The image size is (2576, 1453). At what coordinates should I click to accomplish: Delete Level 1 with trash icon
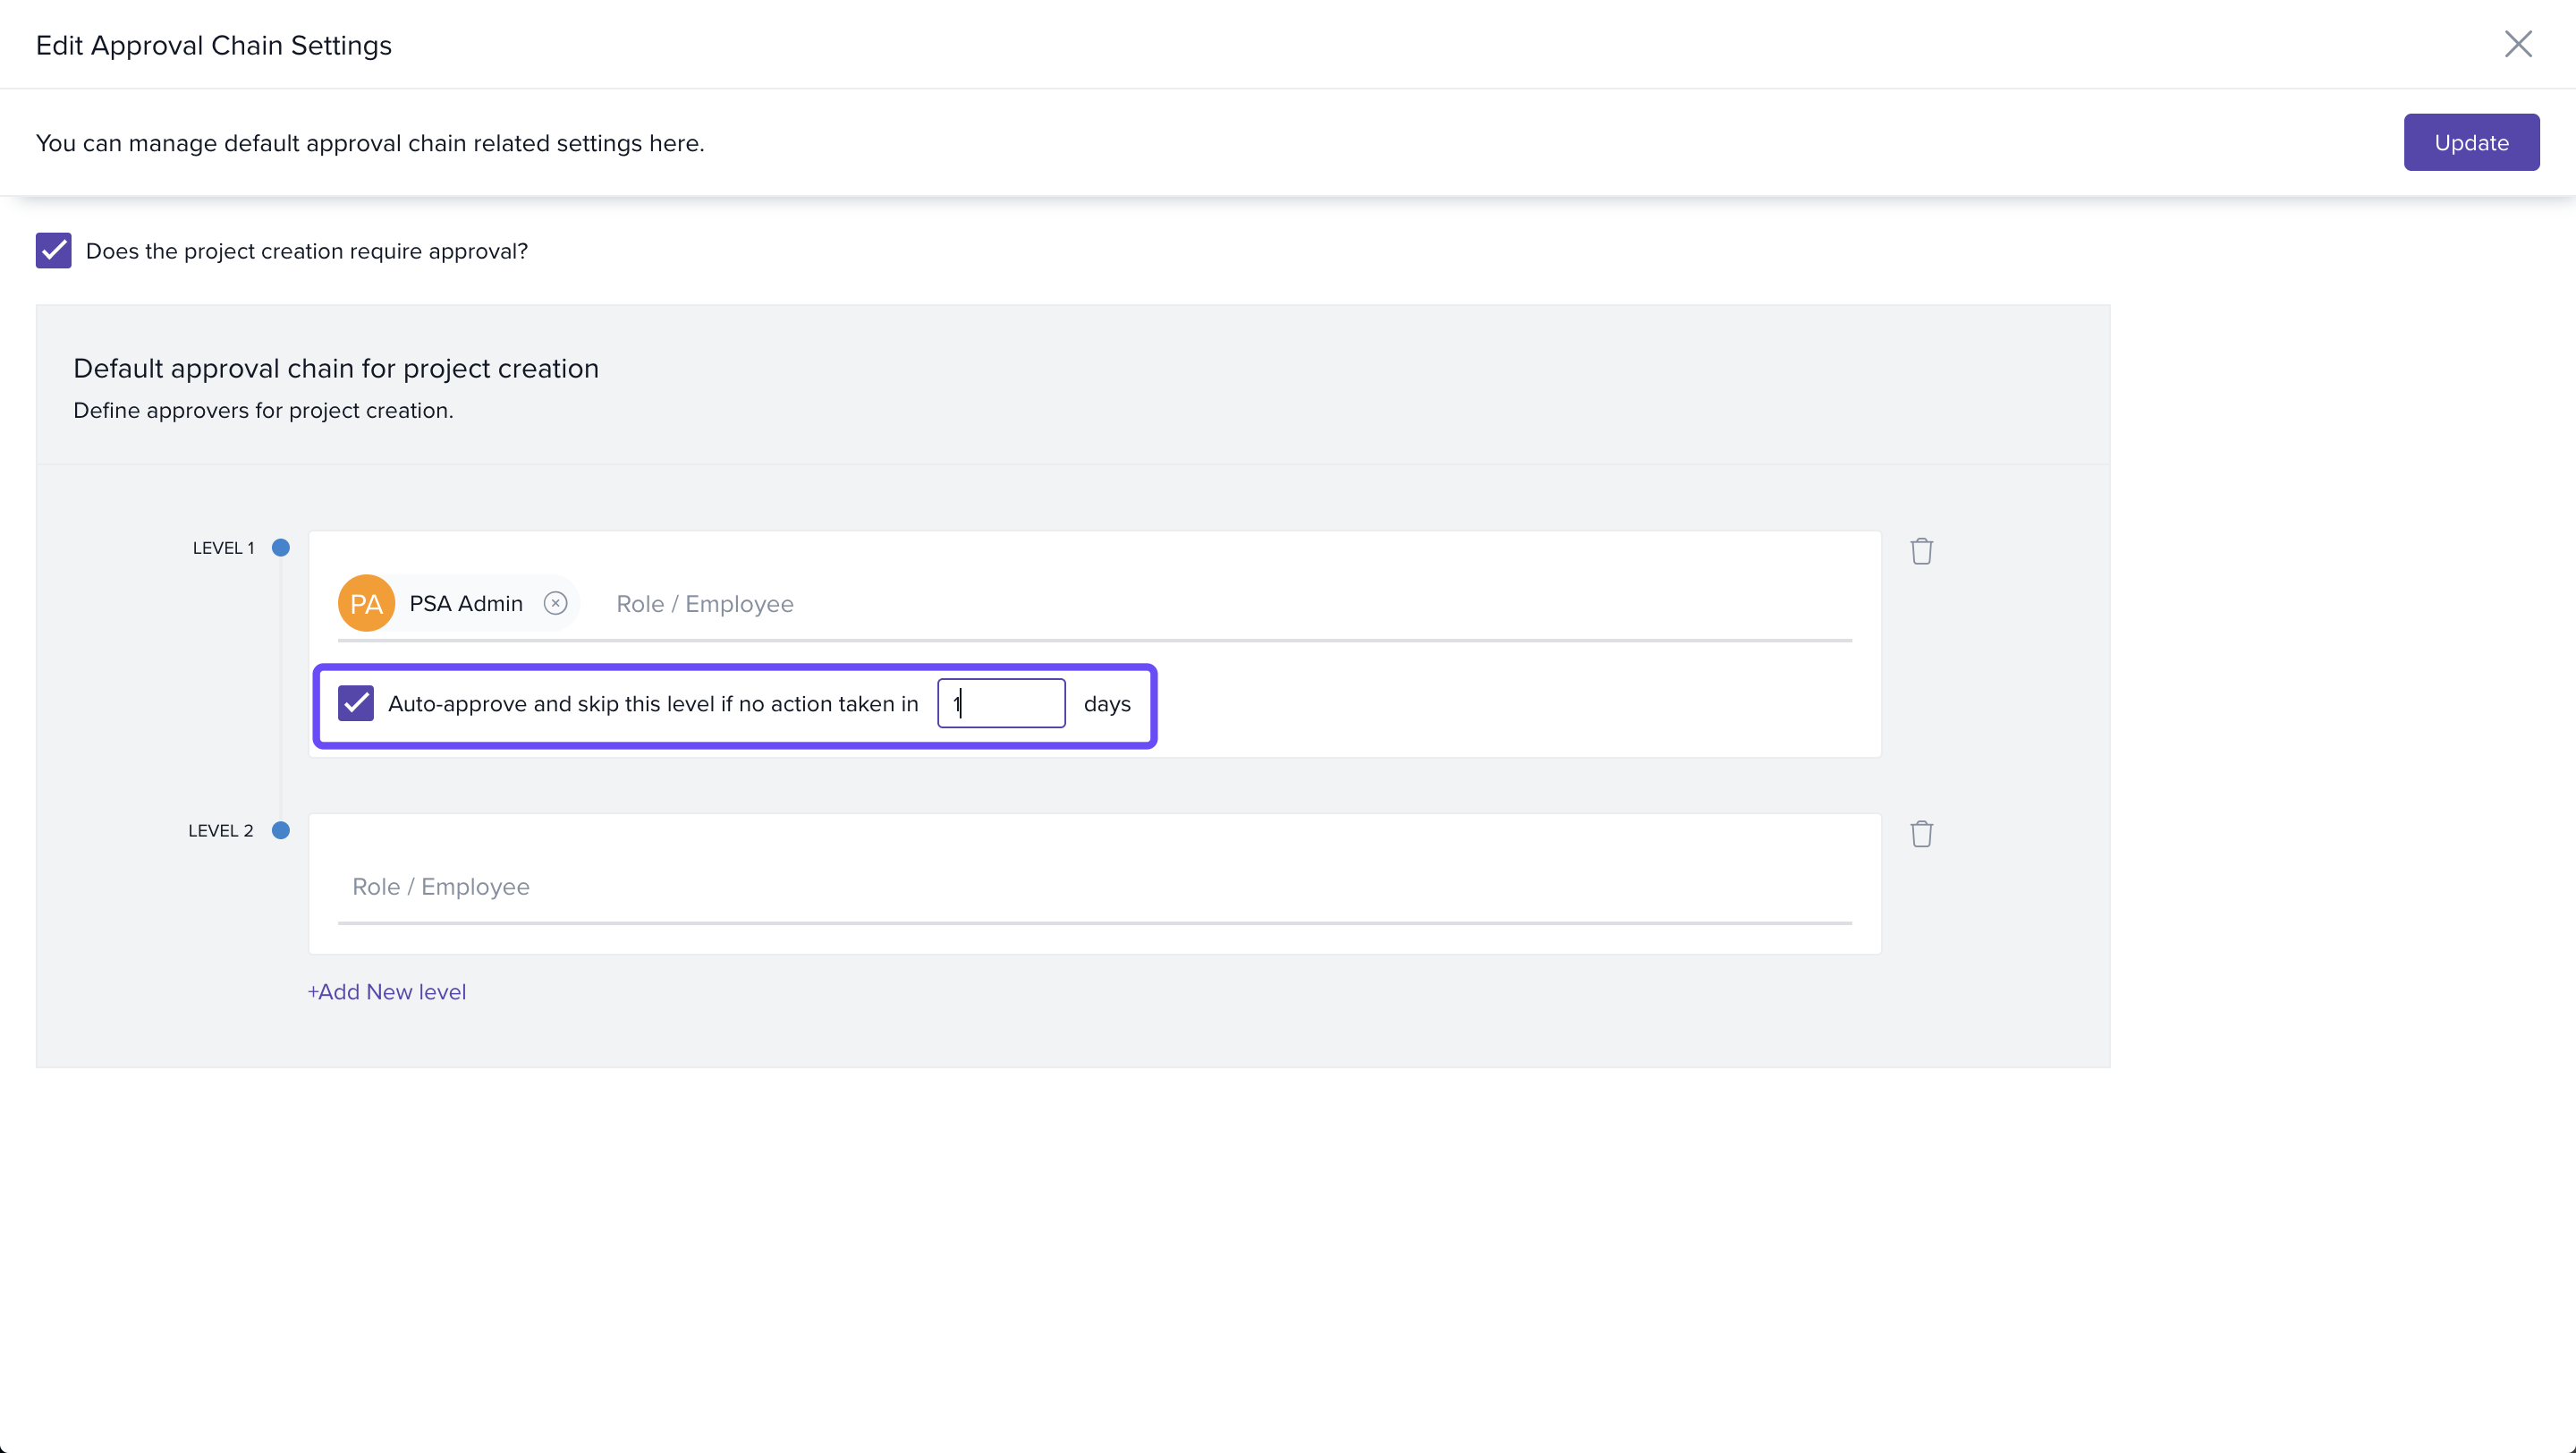[x=1921, y=551]
